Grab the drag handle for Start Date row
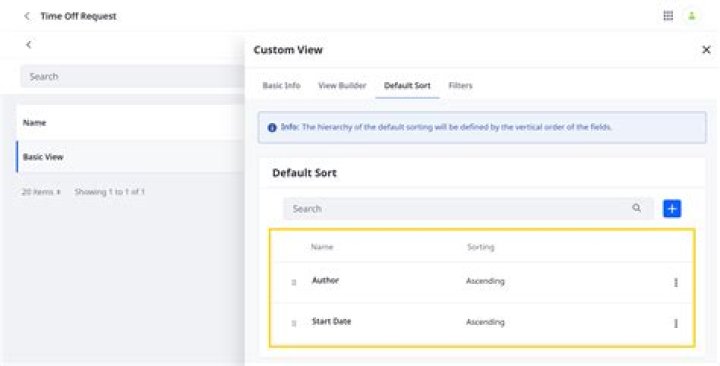Screen dimensions: 720x366 click(x=294, y=323)
